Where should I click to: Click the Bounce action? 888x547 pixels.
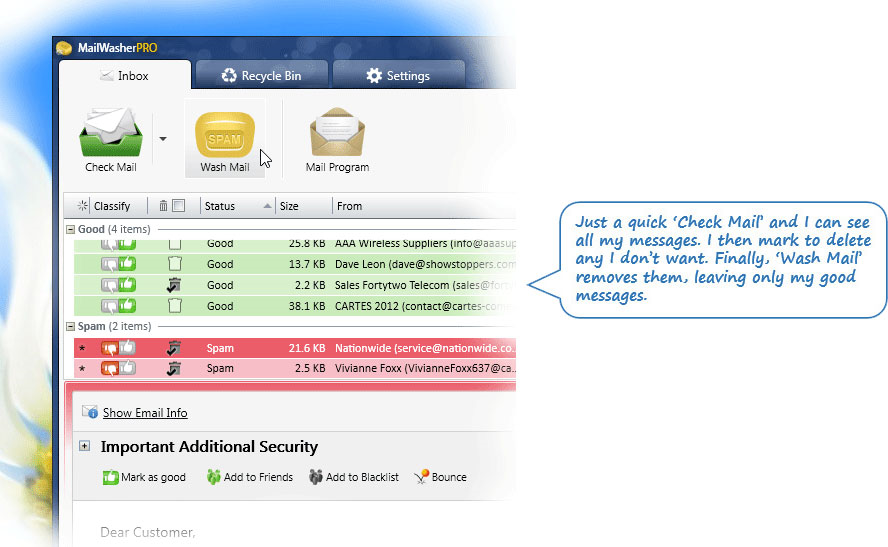coord(441,477)
